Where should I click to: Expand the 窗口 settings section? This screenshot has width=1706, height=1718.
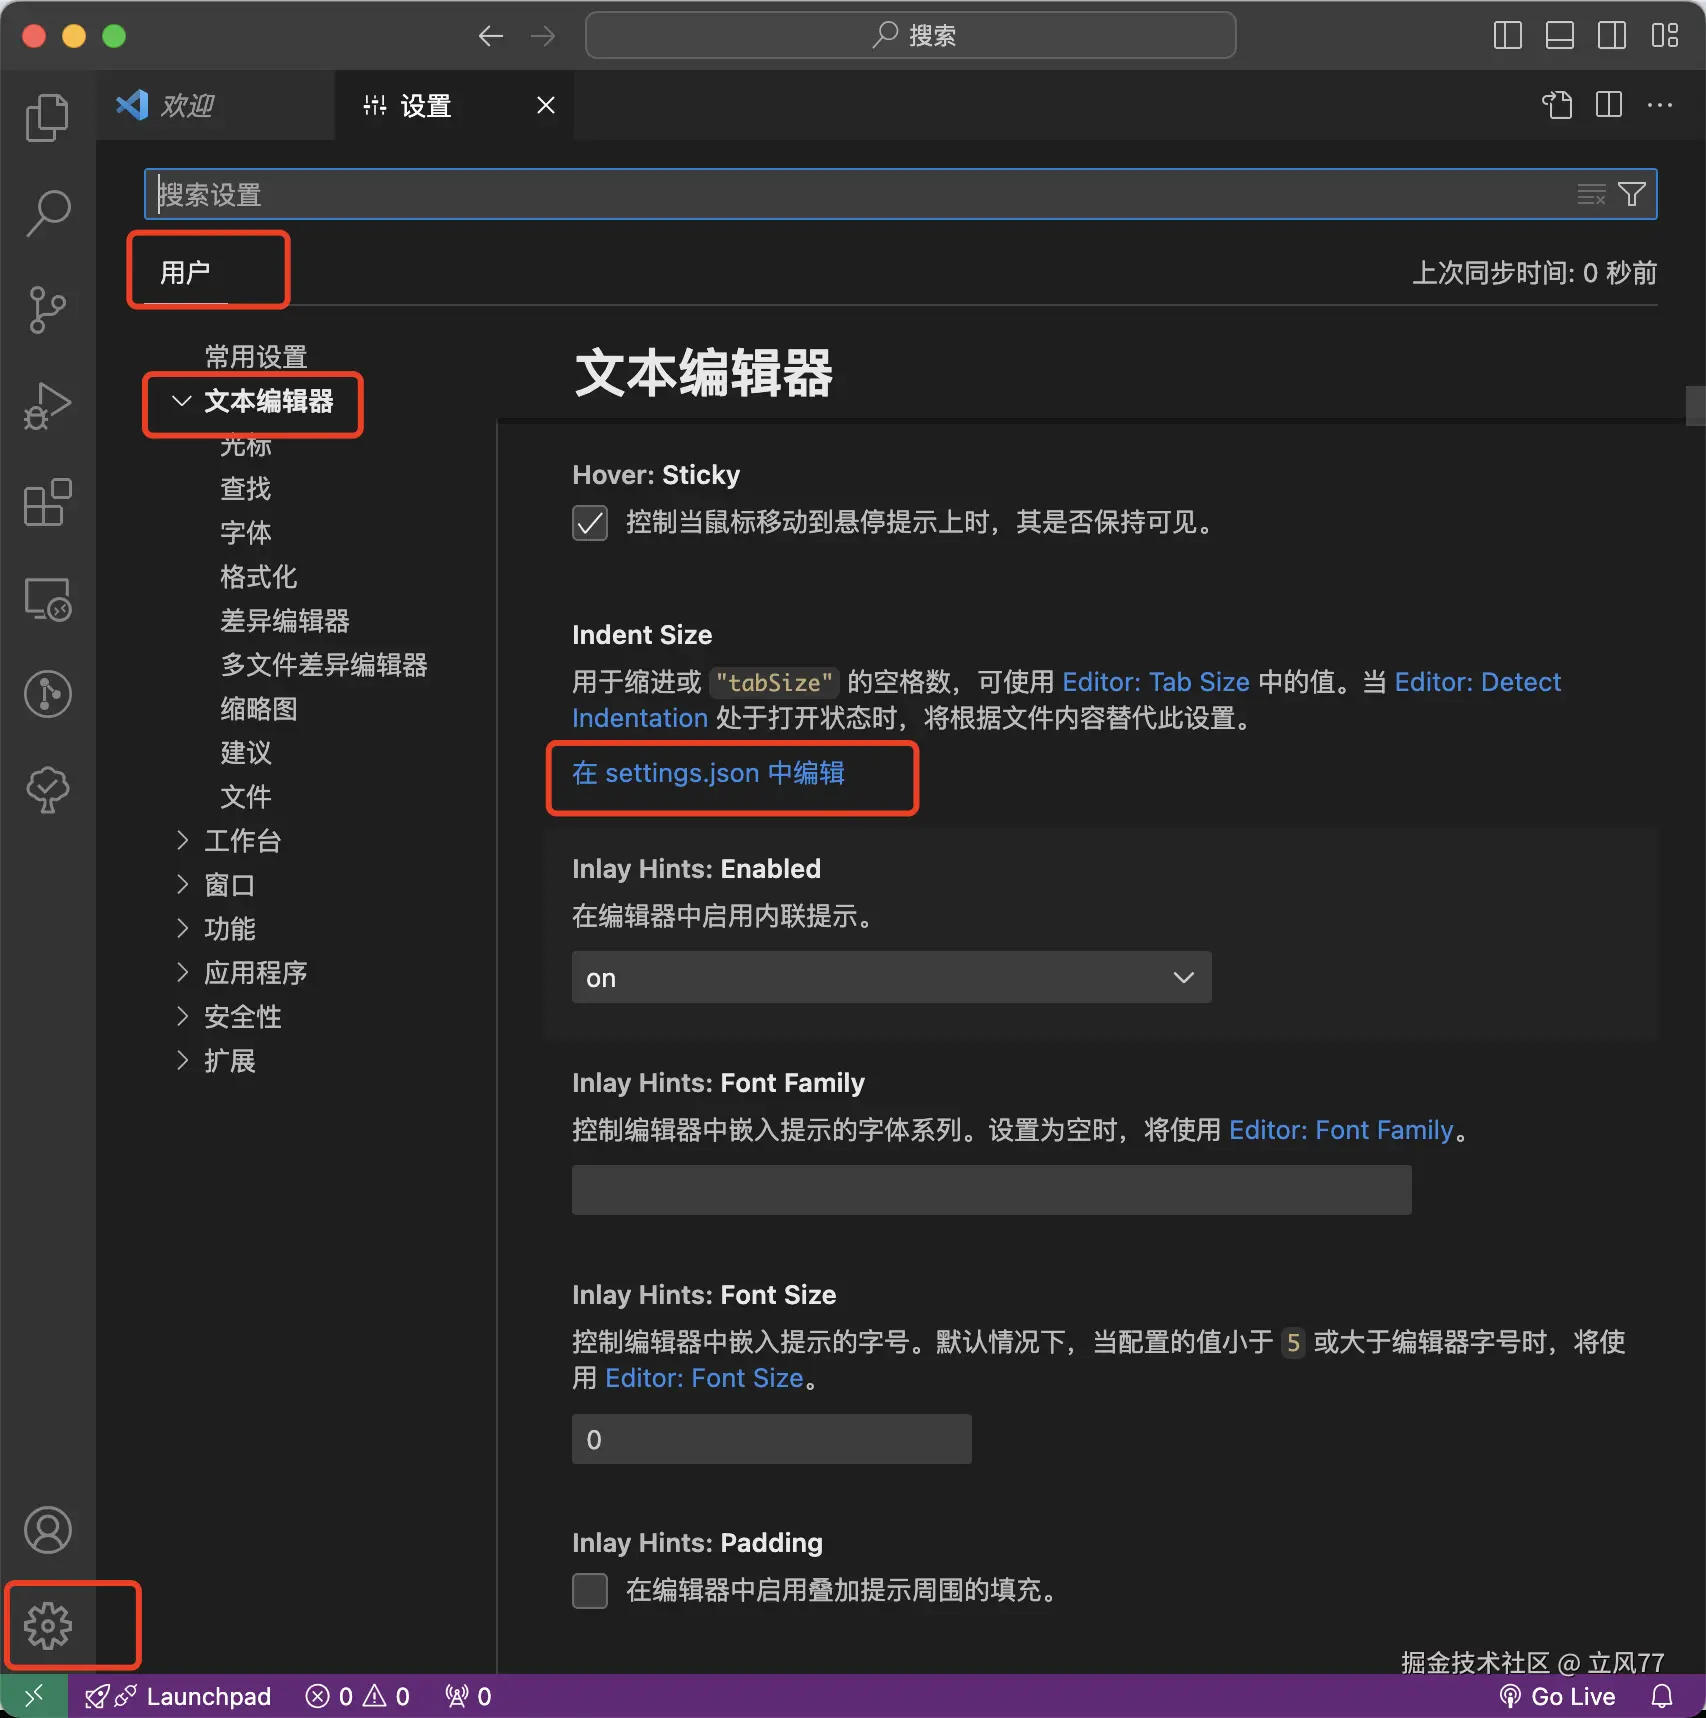(x=182, y=884)
